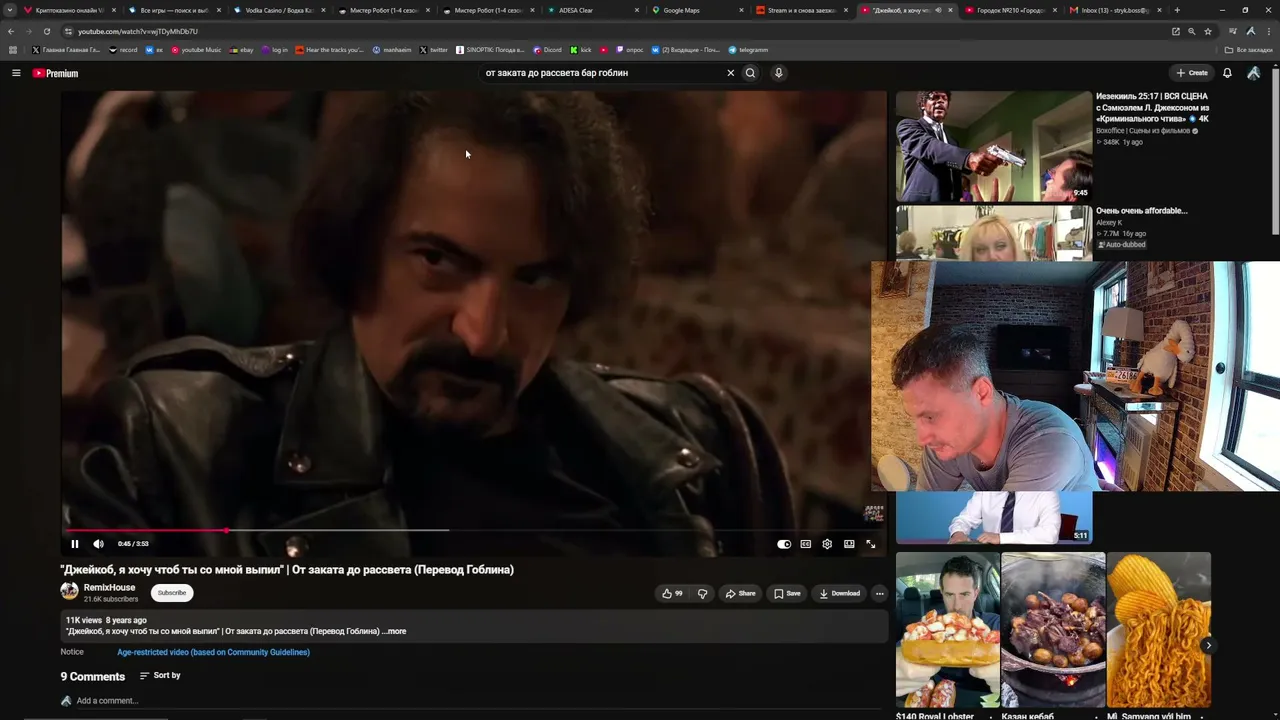The image size is (1280, 720).
Task: Like the video with the thumbs-up button
Action: pos(672,593)
